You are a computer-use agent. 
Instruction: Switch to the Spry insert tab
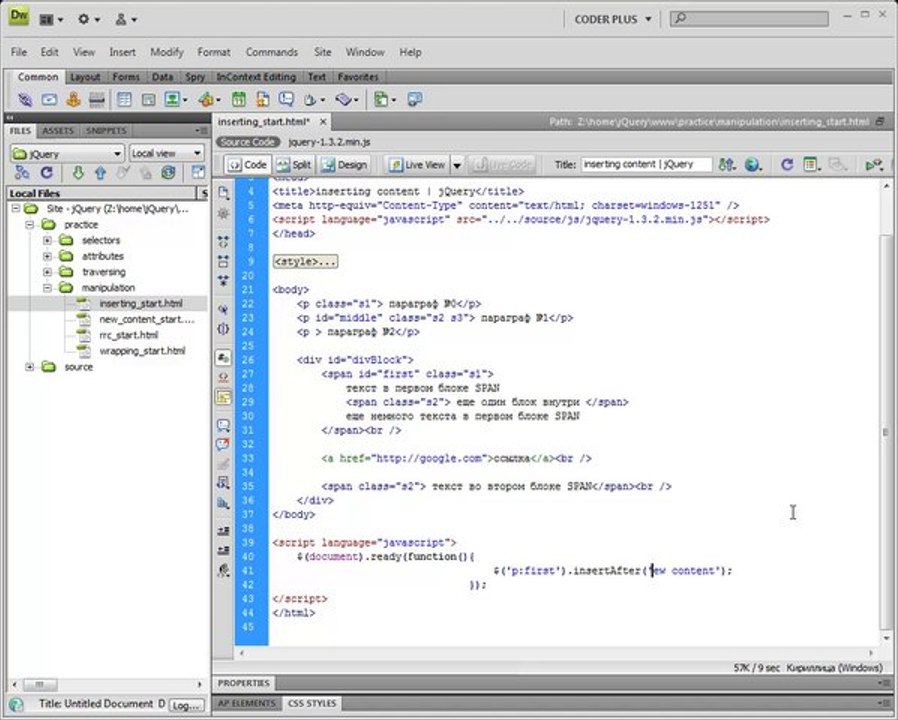click(x=195, y=77)
